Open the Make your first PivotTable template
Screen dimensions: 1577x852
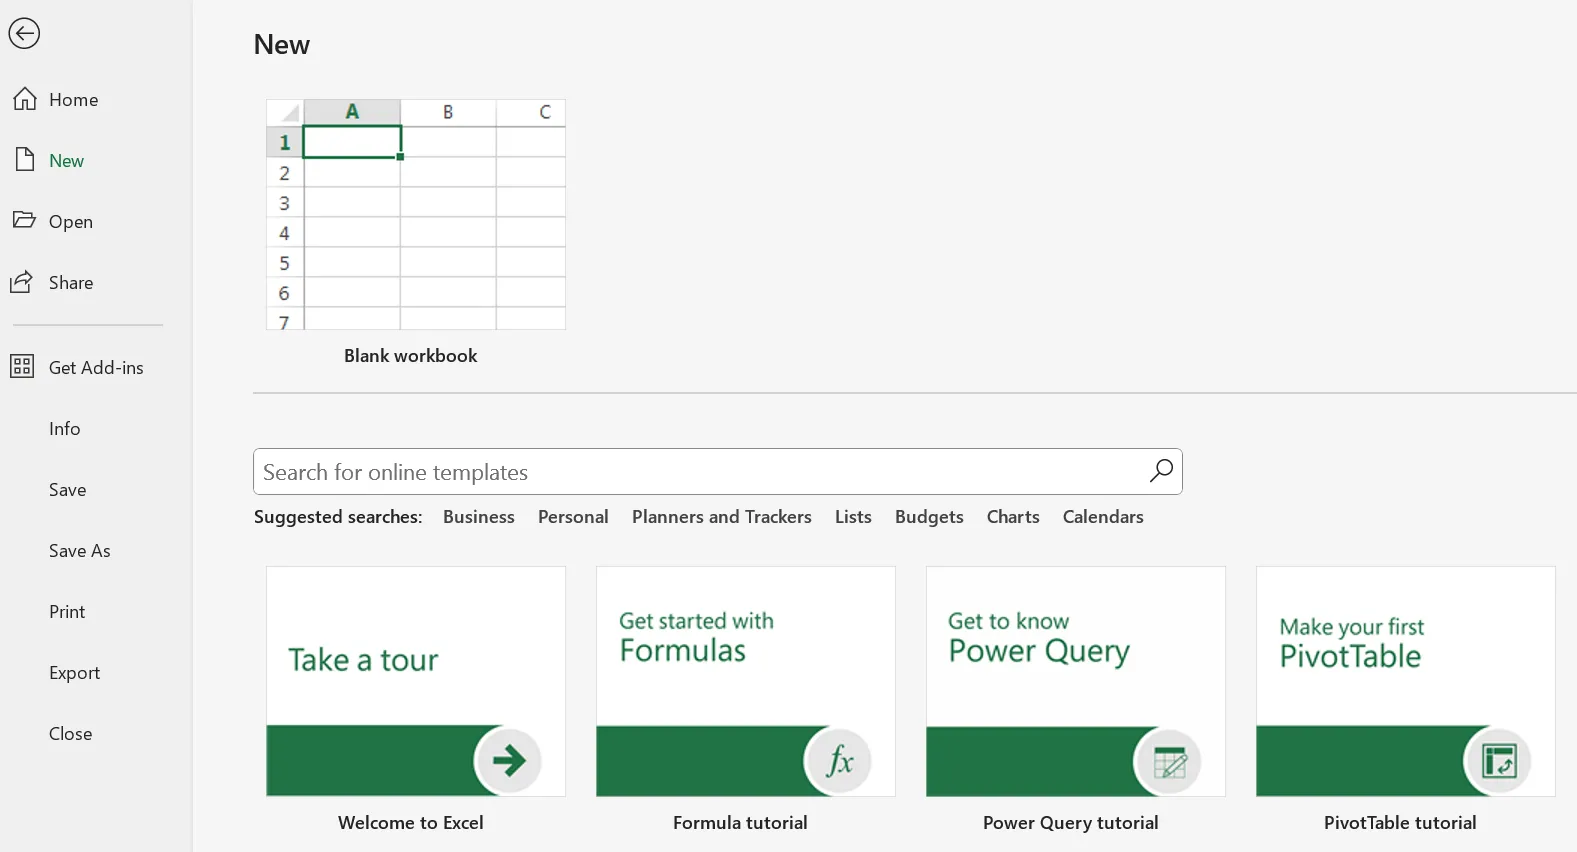click(x=1406, y=682)
